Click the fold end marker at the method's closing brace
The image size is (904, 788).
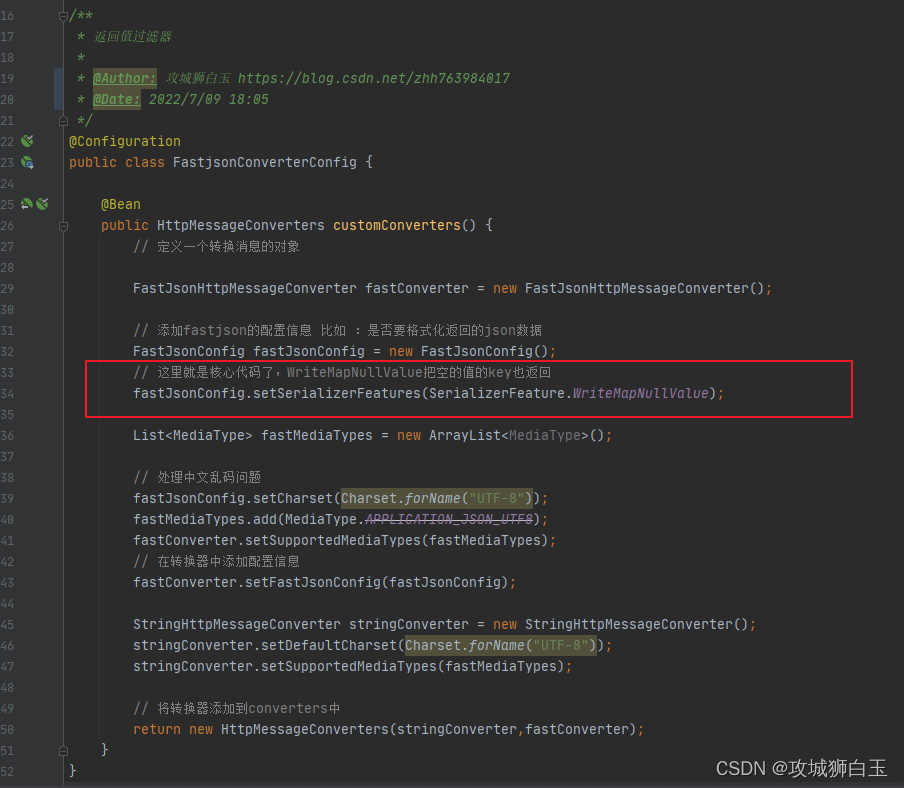coord(63,751)
